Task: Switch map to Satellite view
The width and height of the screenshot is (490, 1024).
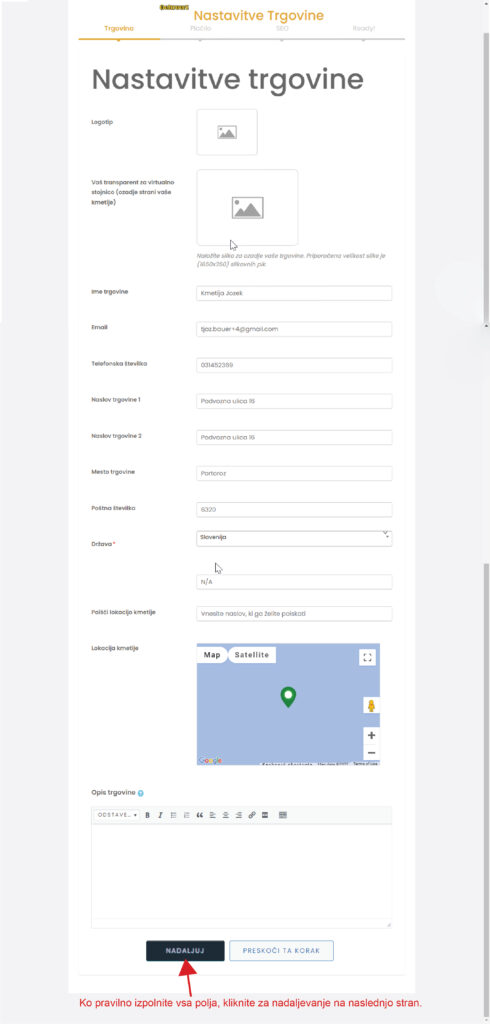Action: tap(252, 655)
